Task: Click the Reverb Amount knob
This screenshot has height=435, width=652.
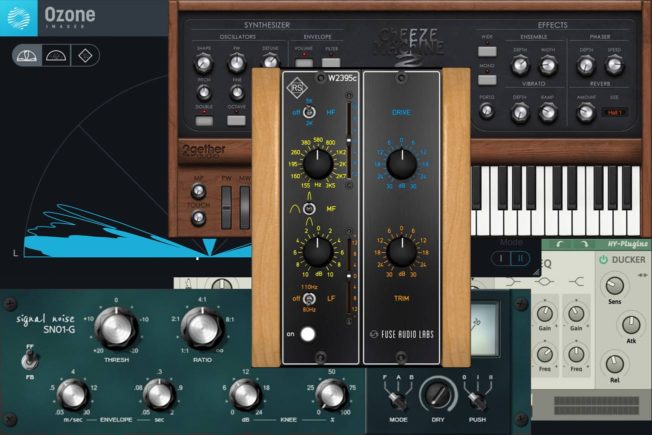Action: pyautogui.click(x=586, y=113)
